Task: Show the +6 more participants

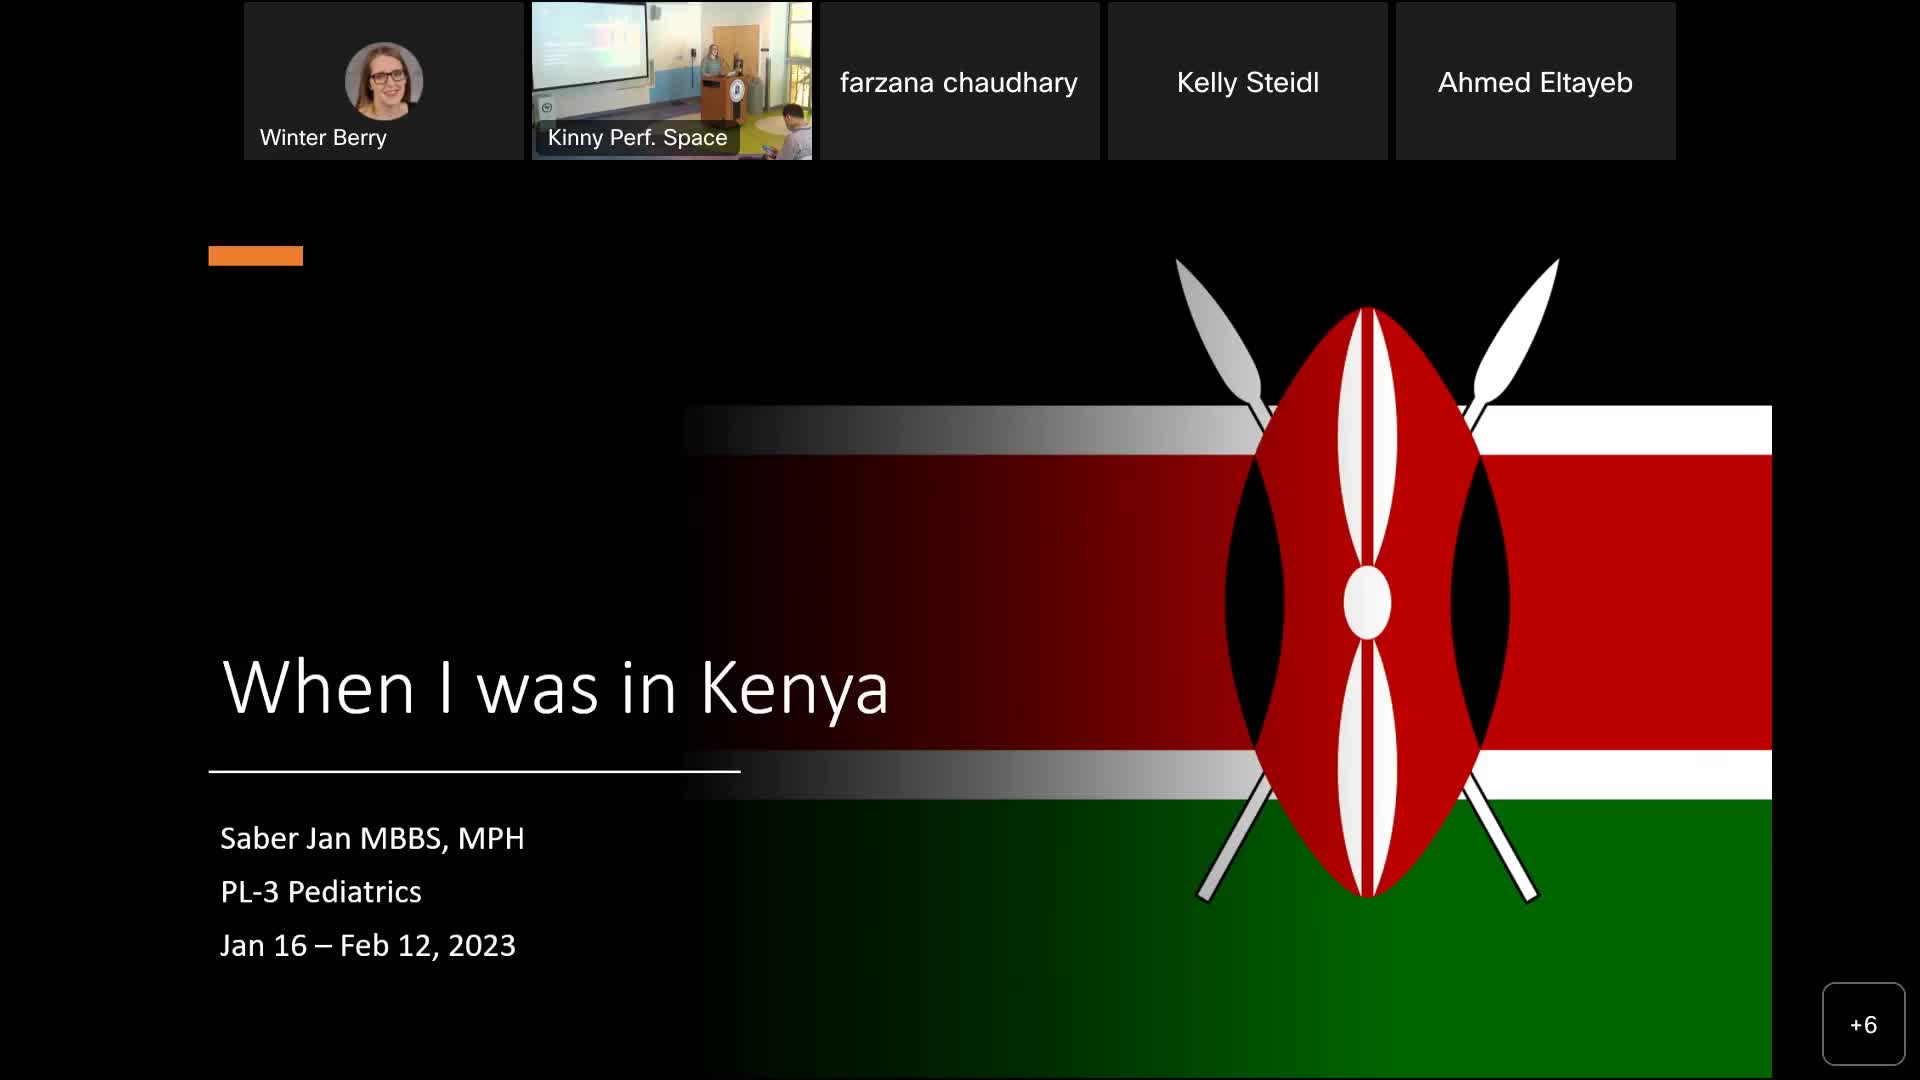Action: 1862,1024
